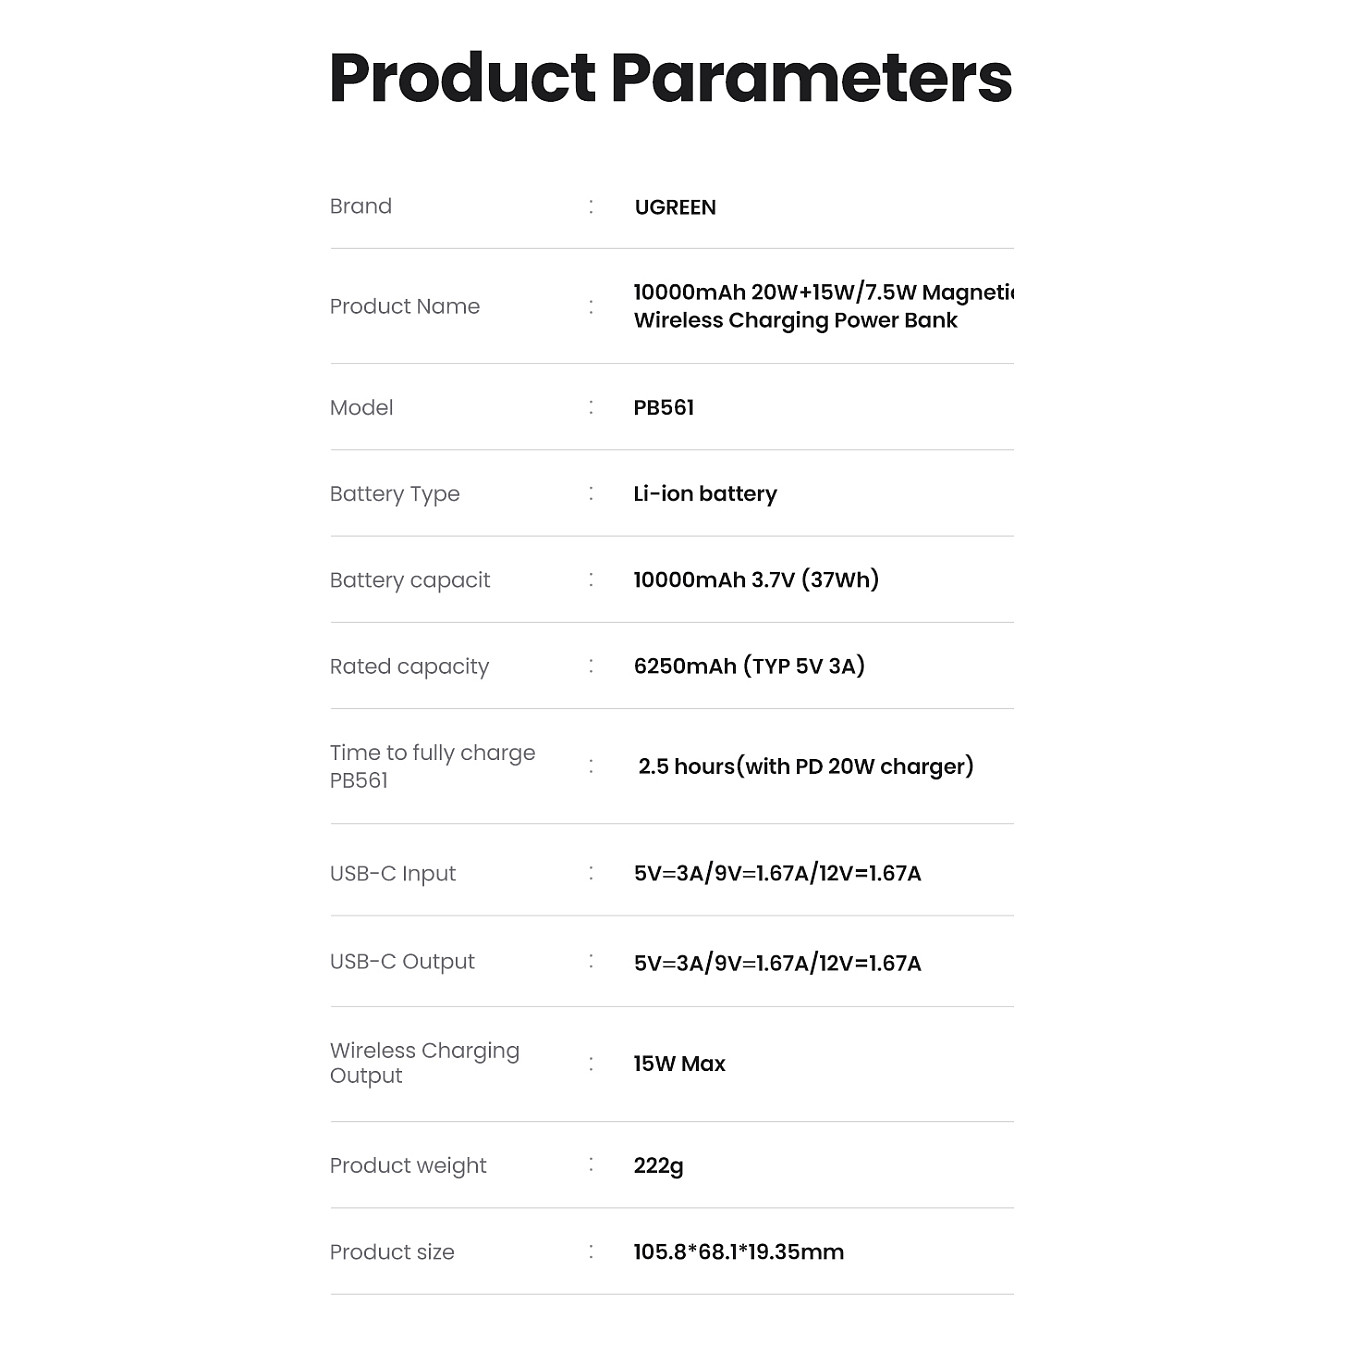
Task: Click the Rated capacity label
Action: [x=409, y=667]
